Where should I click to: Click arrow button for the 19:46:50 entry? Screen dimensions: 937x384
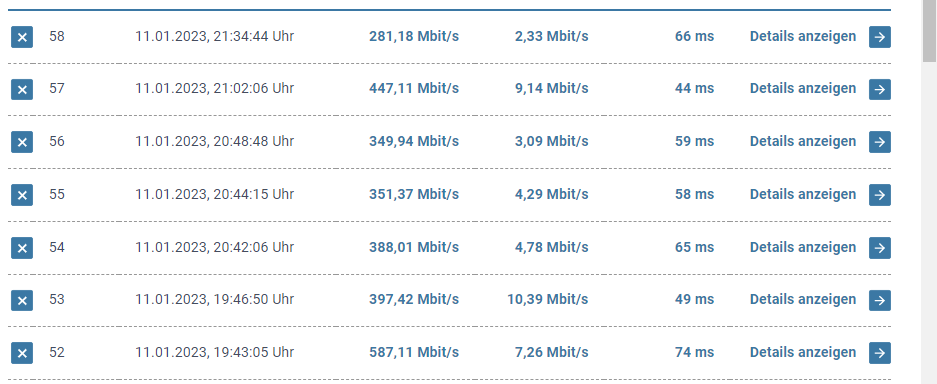point(880,300)
